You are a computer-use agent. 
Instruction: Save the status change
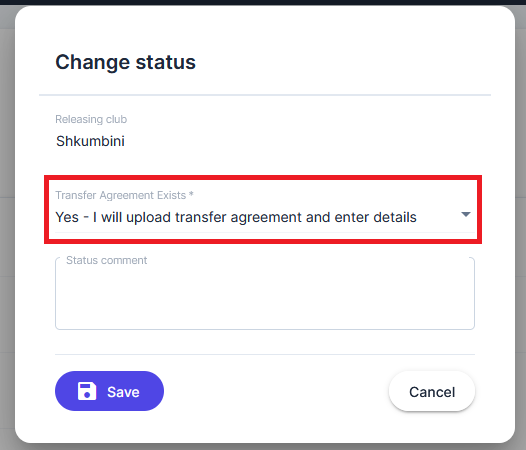109,391
